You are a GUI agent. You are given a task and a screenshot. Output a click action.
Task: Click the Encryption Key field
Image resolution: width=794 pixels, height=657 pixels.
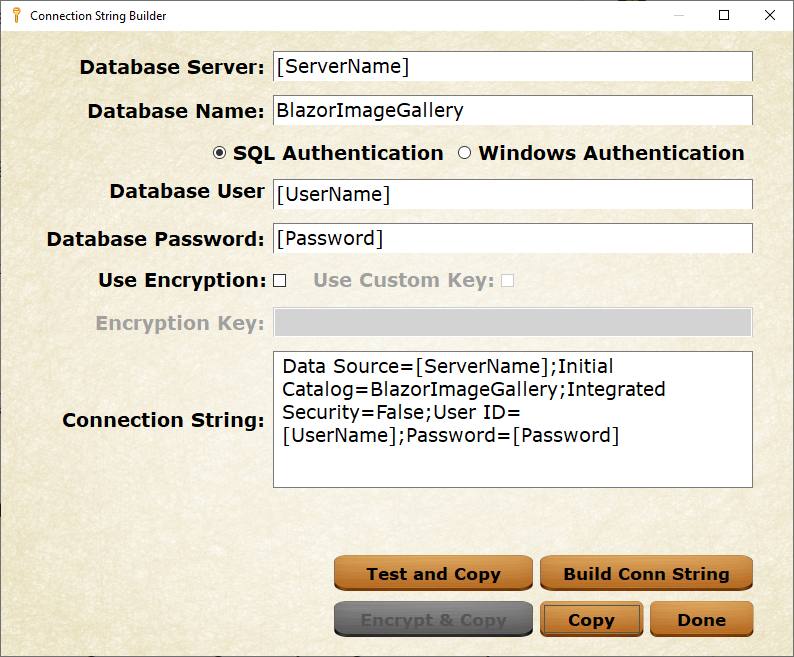coord(512,322)
